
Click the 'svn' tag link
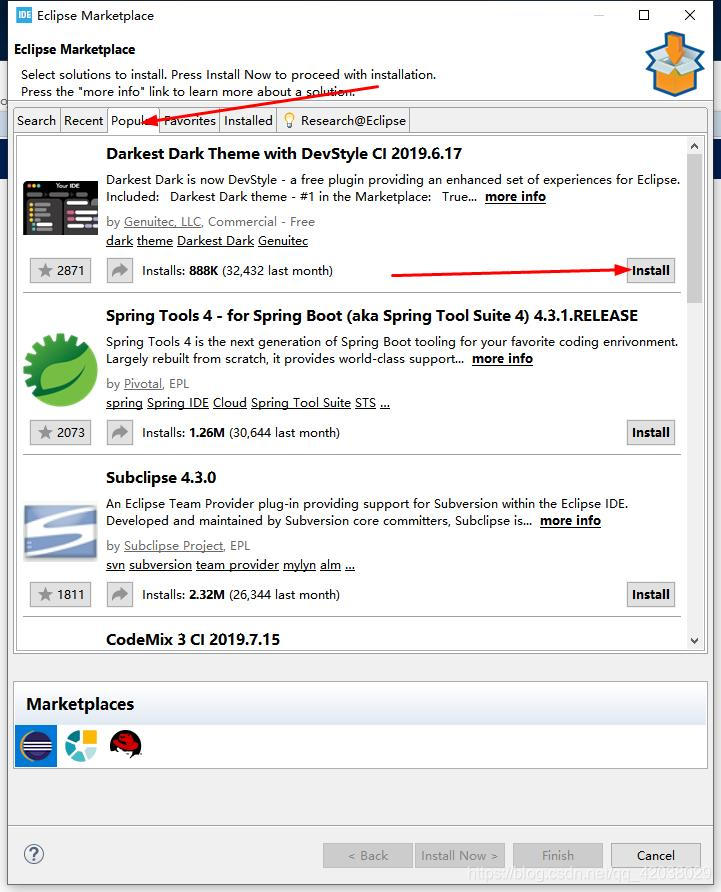pos(116,565)
